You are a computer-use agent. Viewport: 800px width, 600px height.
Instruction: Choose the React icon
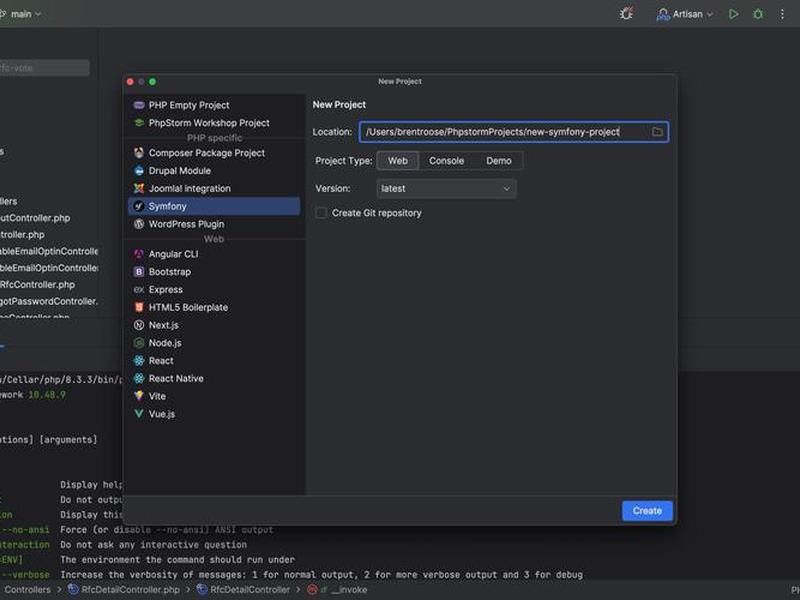[139, 361]
